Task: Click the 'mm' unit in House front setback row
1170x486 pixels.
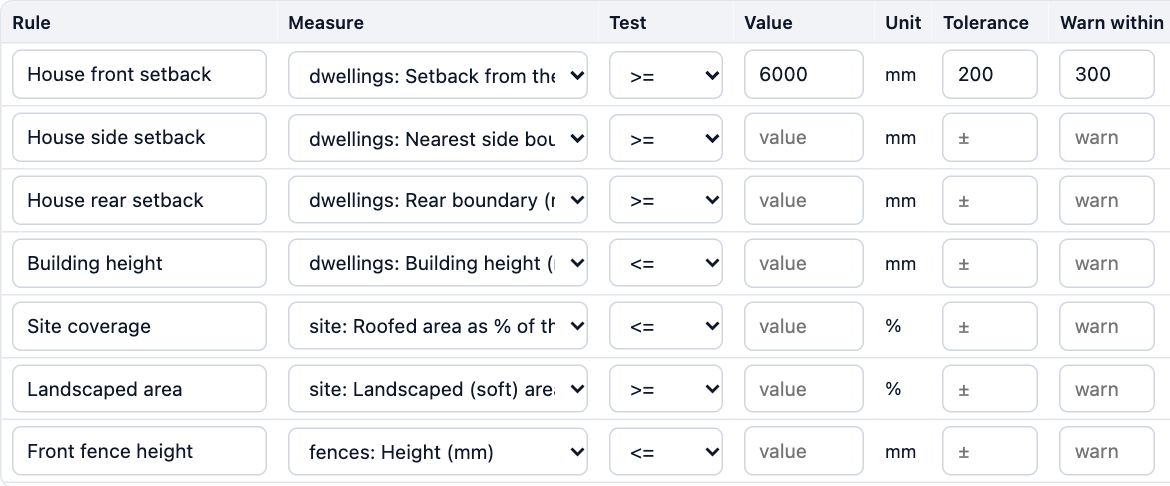Action: tap(900, 75)
